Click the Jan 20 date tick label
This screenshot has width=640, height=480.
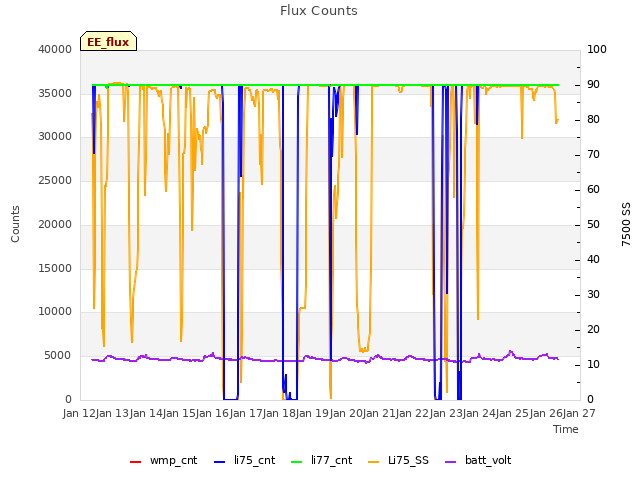346,413
